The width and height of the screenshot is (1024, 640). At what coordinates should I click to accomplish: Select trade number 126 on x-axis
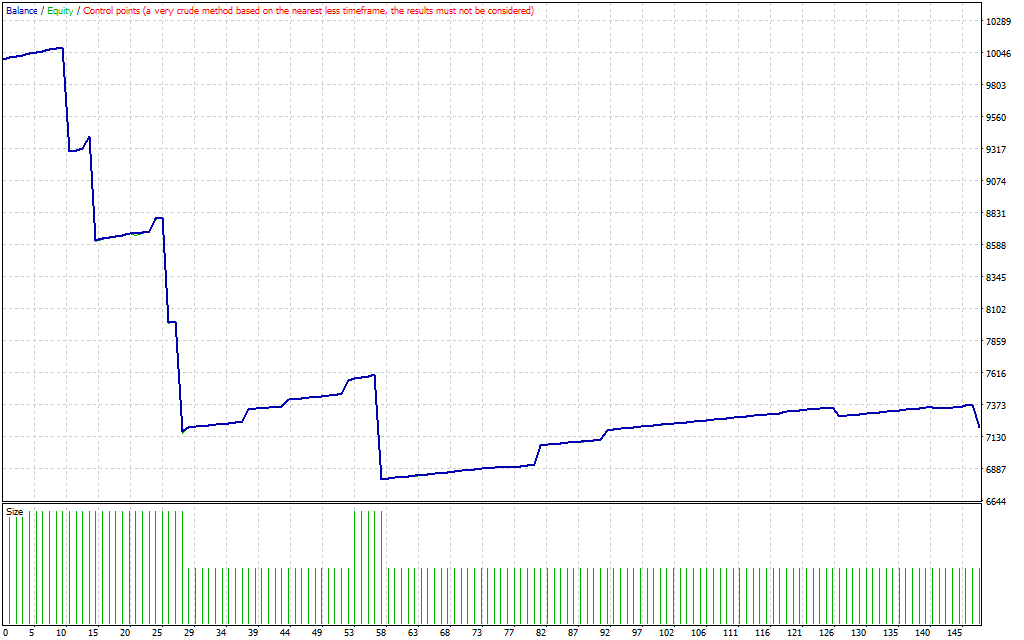(x=826, y=632)
